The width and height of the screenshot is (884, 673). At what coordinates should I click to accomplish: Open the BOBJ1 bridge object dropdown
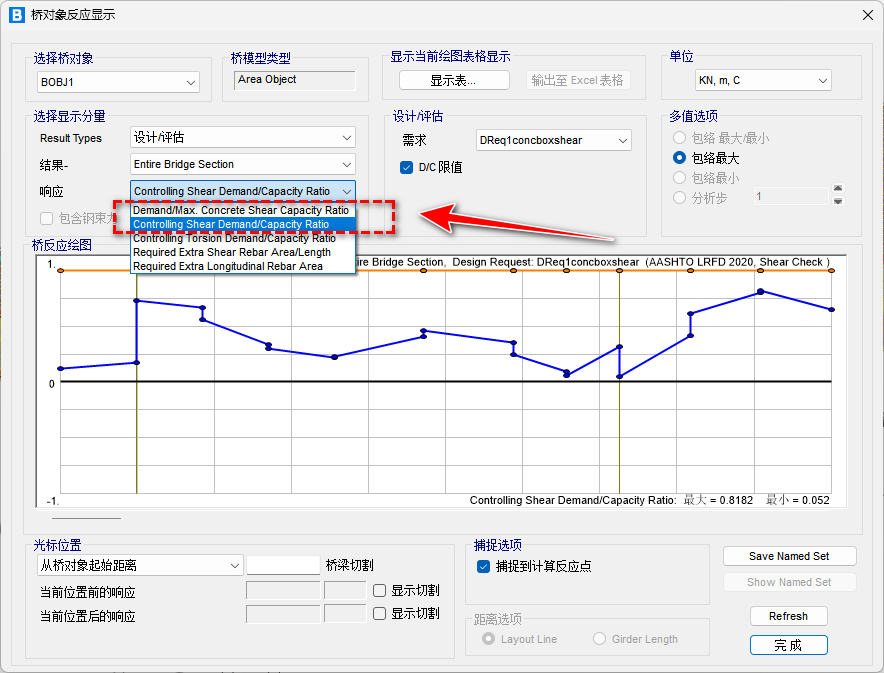(x=117, y=82)
